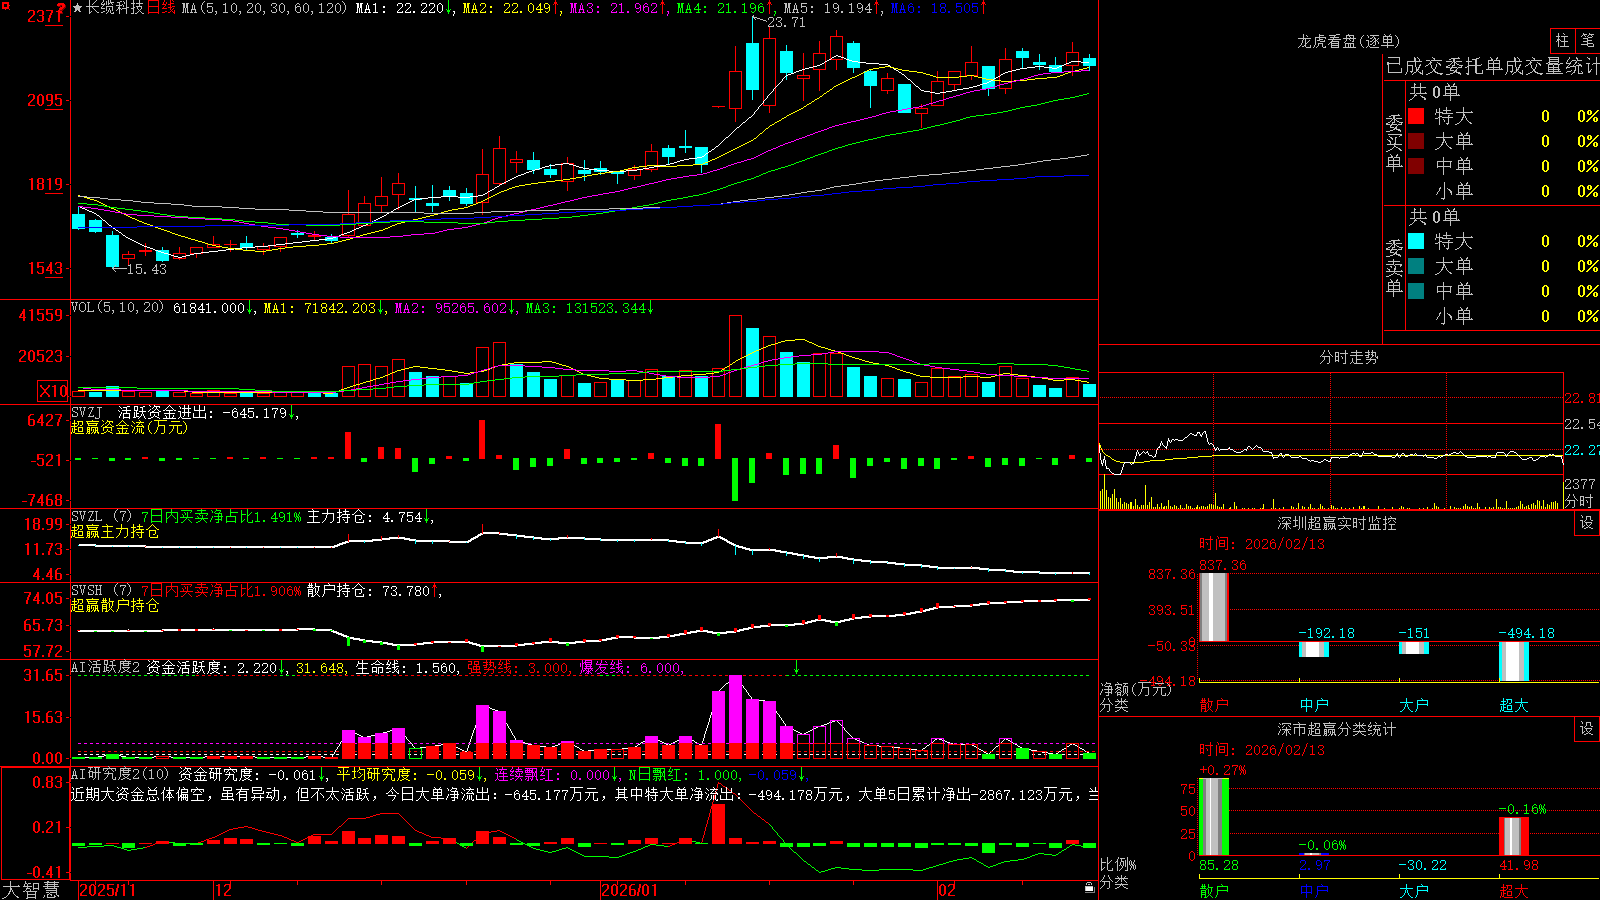This screenshot has width=1600, height=900.
Task: Click the small red square icon at top-left corner
Action: pyautogui.click(x=5, y=6)
